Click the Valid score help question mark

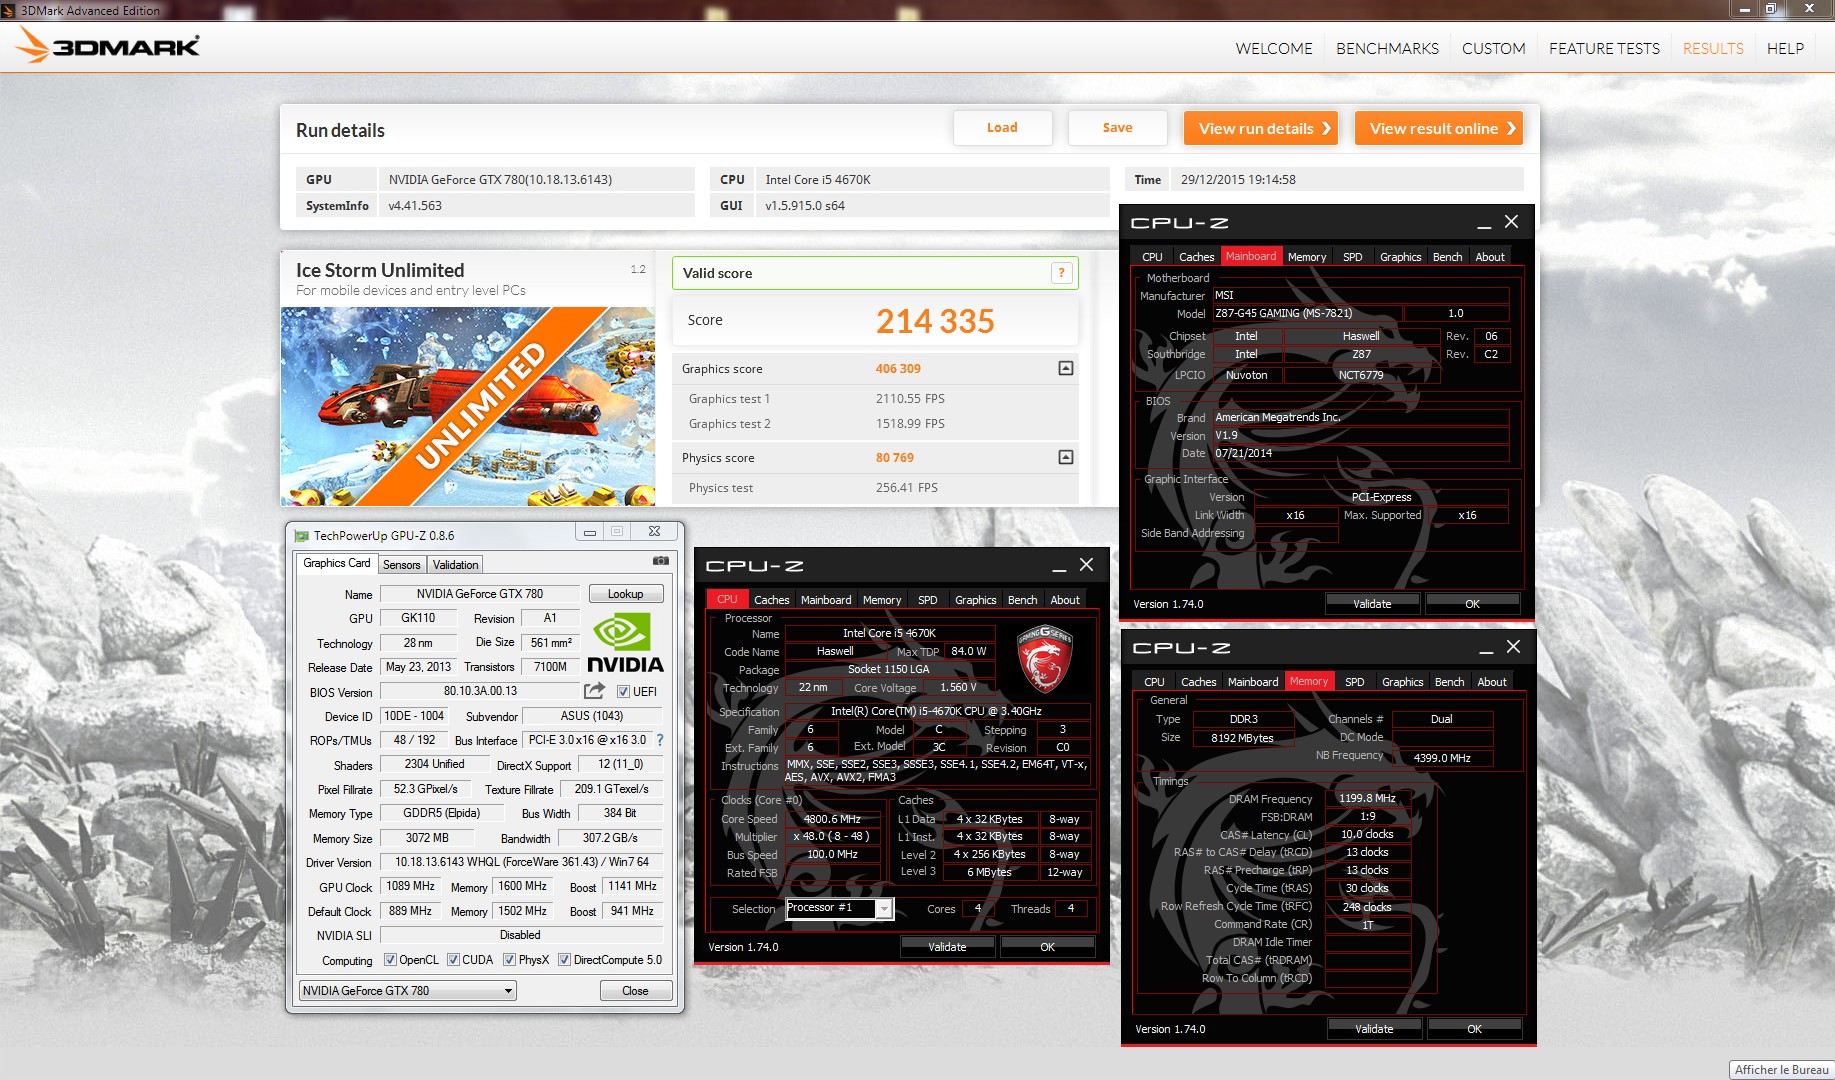[x=1062, y=273]
